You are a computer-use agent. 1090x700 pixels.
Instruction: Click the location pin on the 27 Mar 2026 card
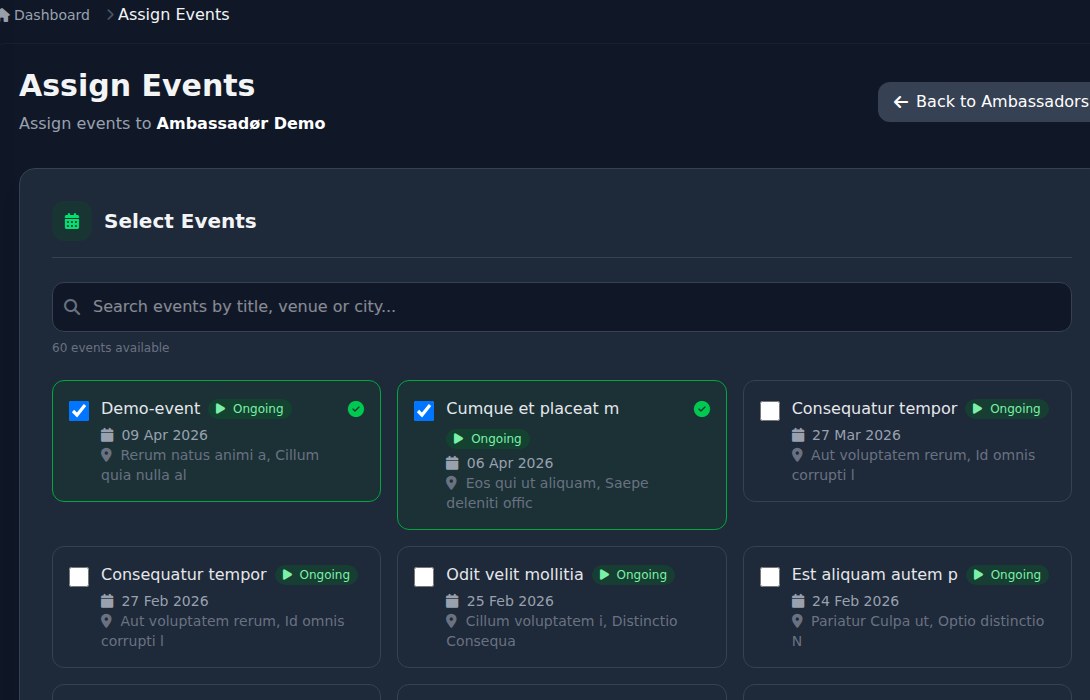click(797, 455)
